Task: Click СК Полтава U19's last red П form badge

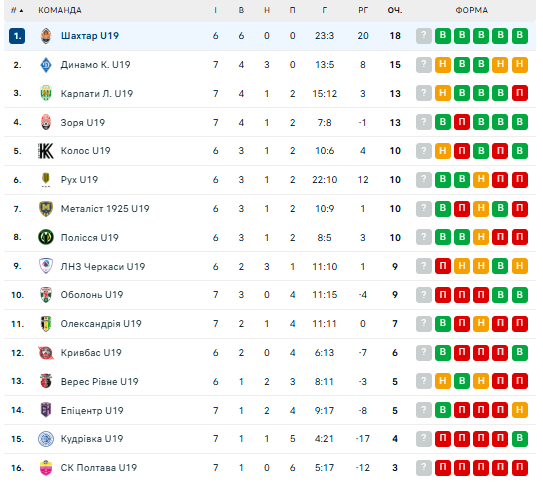Action: [520, 468]
